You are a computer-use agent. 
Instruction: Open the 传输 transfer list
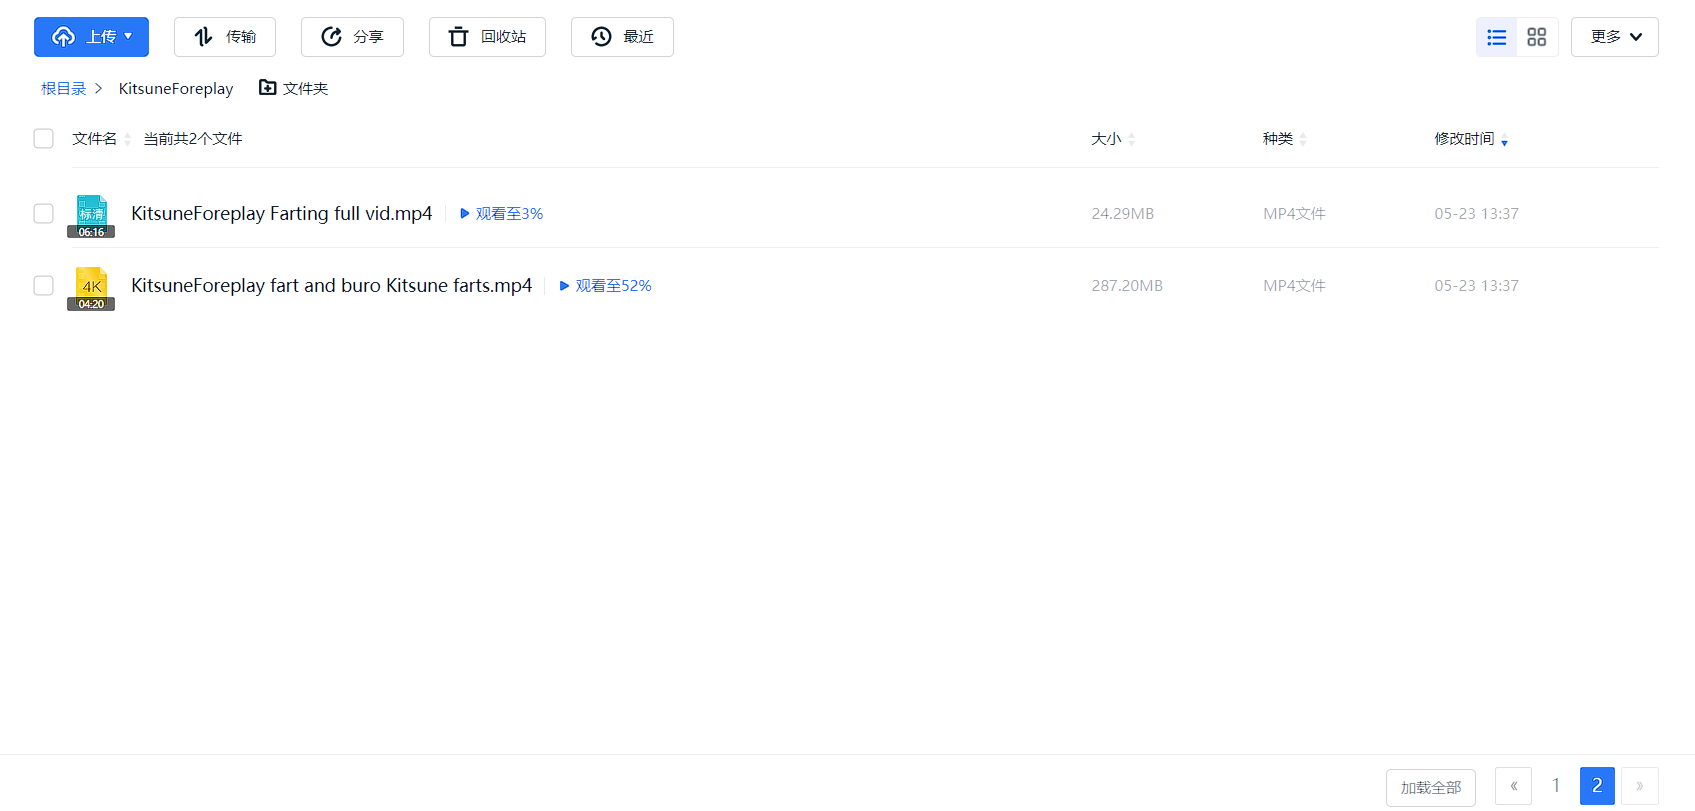pos(225,37)
